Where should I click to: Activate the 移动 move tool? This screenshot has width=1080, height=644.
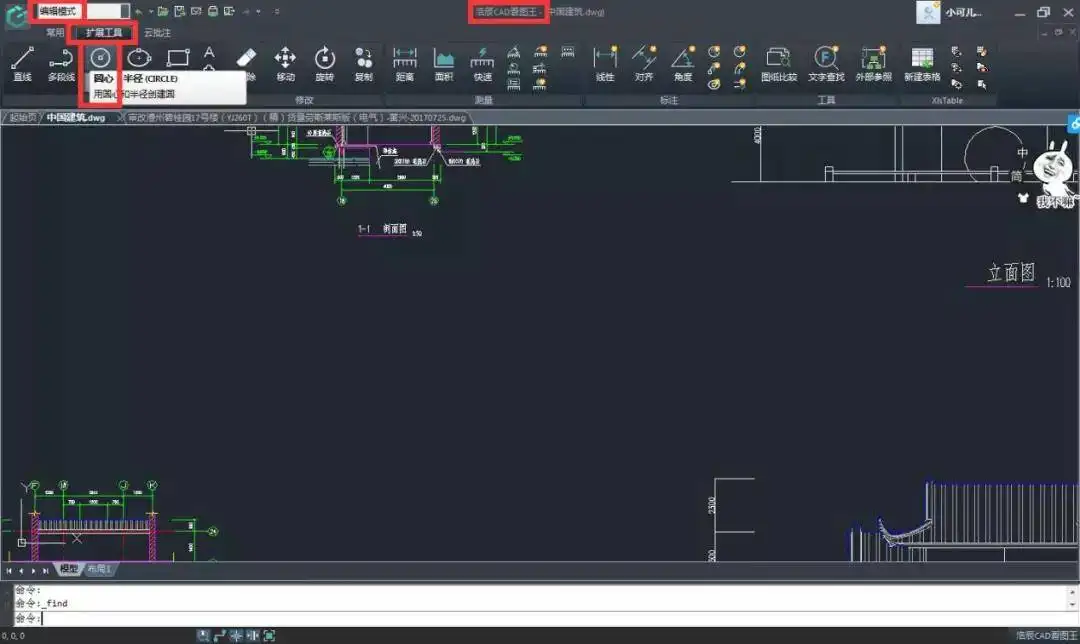[x=285, y=63]
